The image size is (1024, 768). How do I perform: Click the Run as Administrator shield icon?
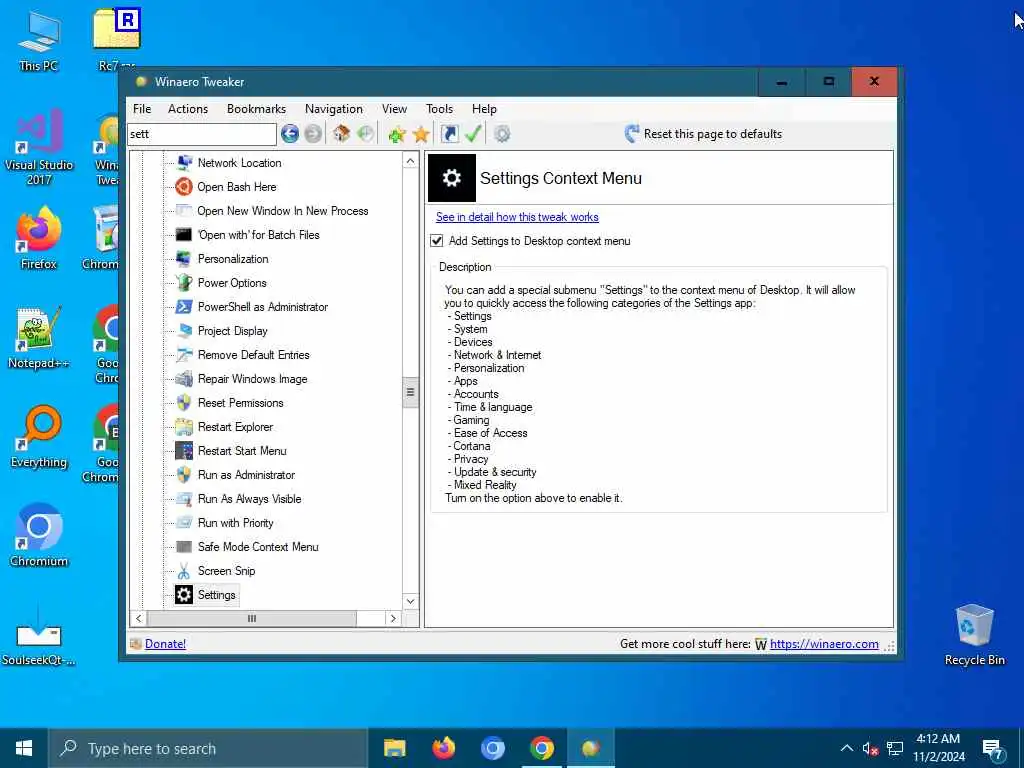[184, 475]
